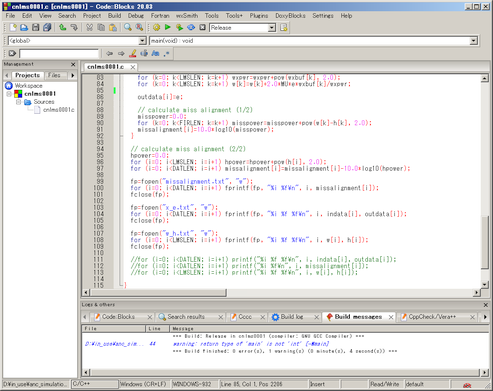
Task: Click the New file icon
Action: [13, 28]
